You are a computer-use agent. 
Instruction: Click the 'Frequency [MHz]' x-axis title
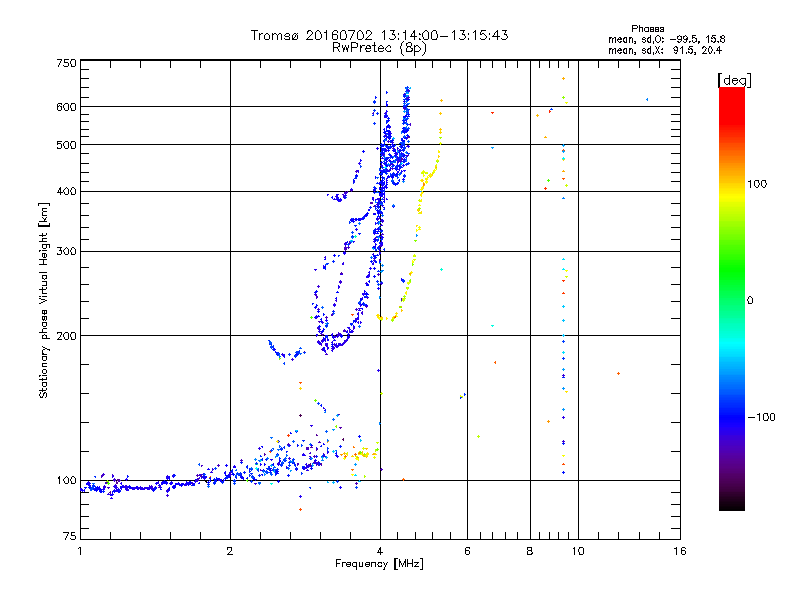[379, 564]
